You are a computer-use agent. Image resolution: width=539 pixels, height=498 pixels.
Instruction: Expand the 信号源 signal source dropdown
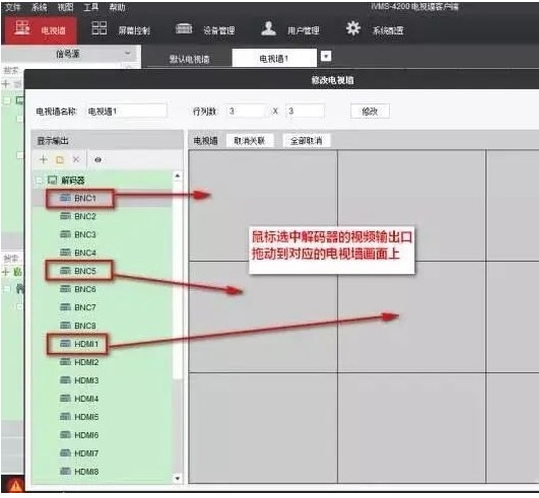click(128, 54)
